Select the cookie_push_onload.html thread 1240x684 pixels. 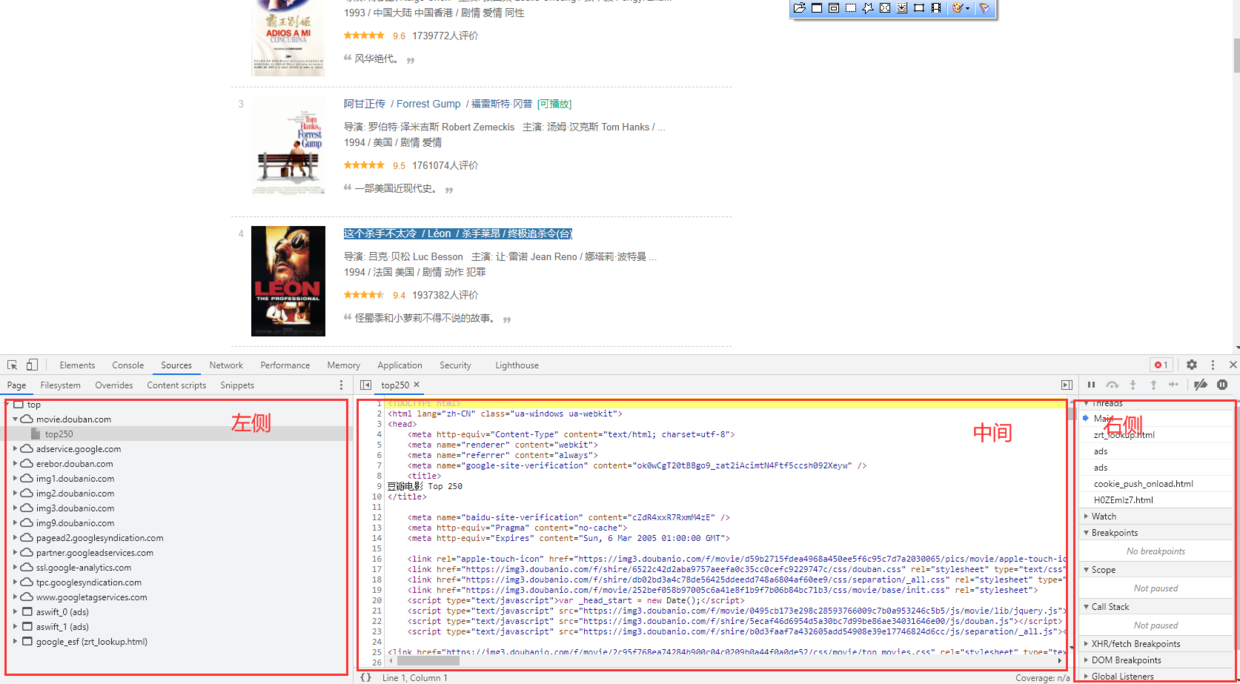click(1143, 484)
